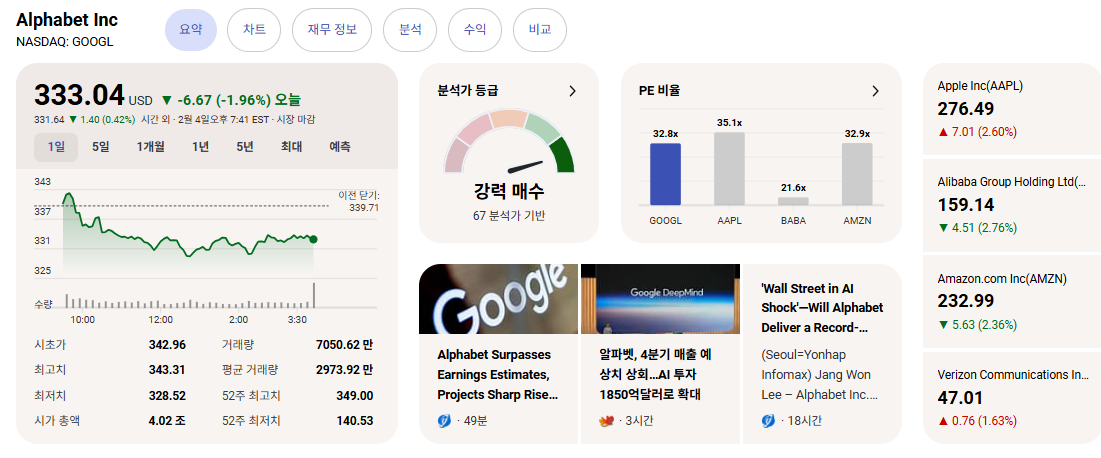Click the 52주 최저치 140.53 value

coord(355,421)
